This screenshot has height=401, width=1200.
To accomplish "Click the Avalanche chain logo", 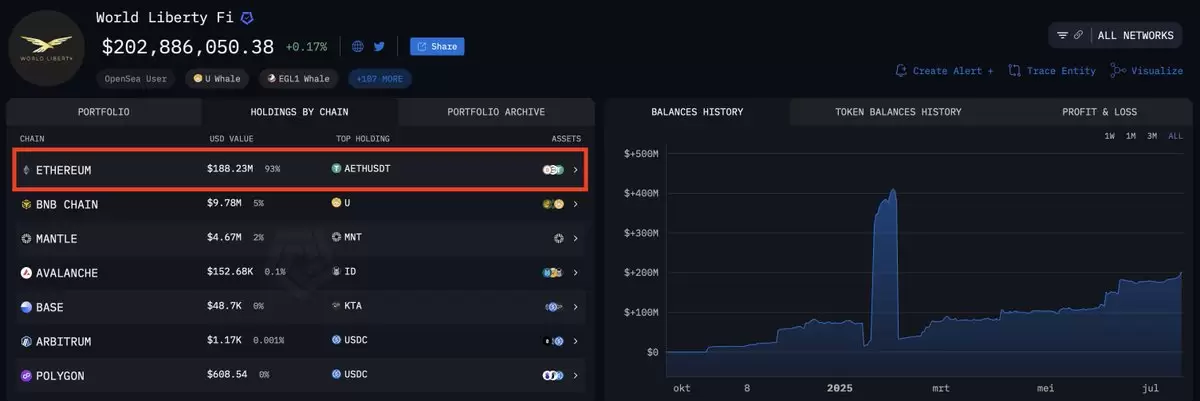I will pos(26,272).
